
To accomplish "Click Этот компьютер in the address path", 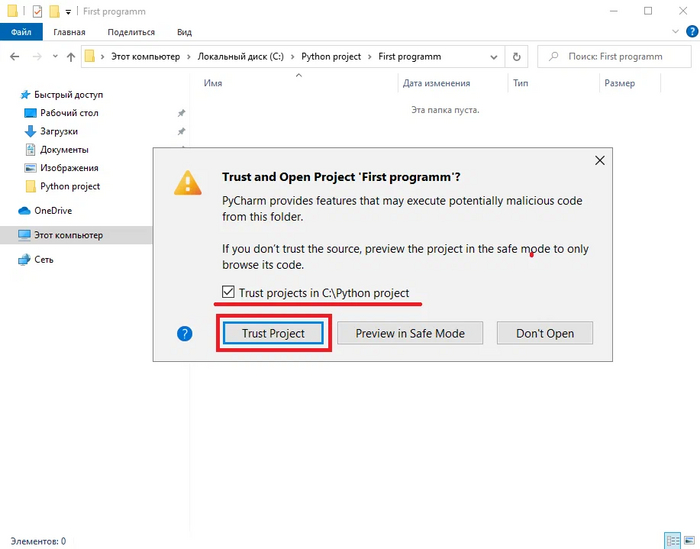I will (x=146, y=57).
